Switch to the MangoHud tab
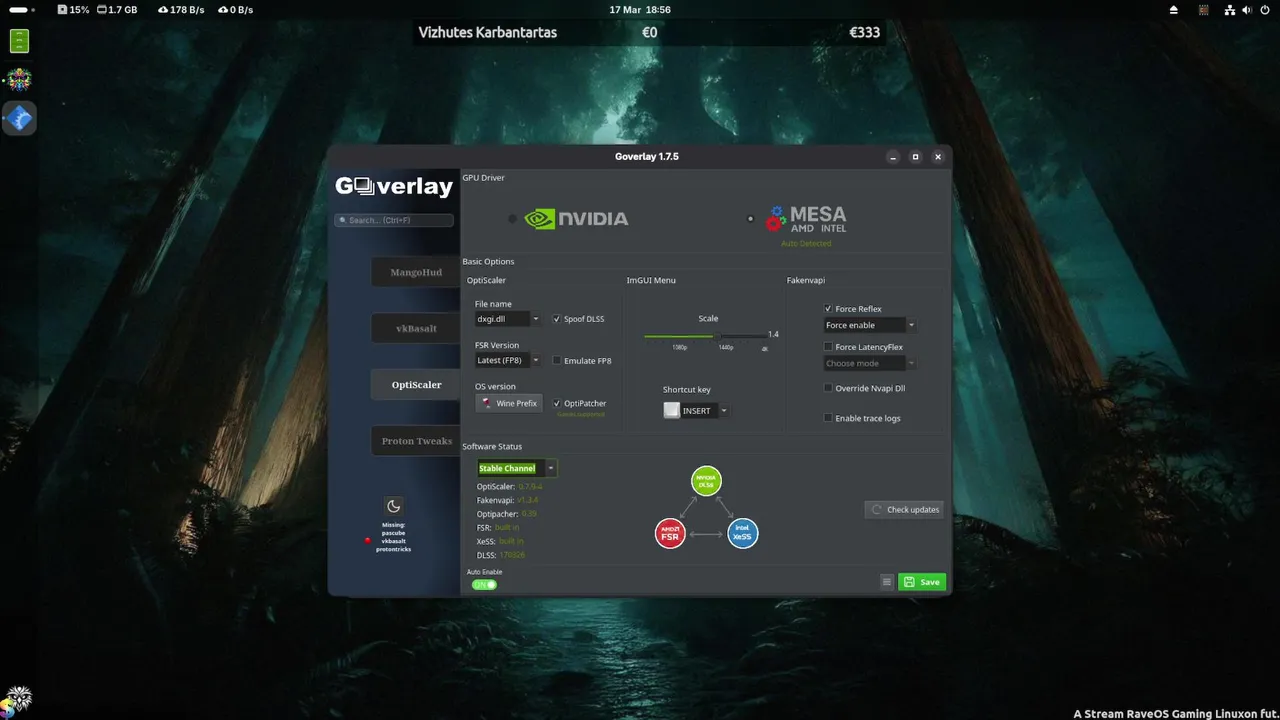 416,272
